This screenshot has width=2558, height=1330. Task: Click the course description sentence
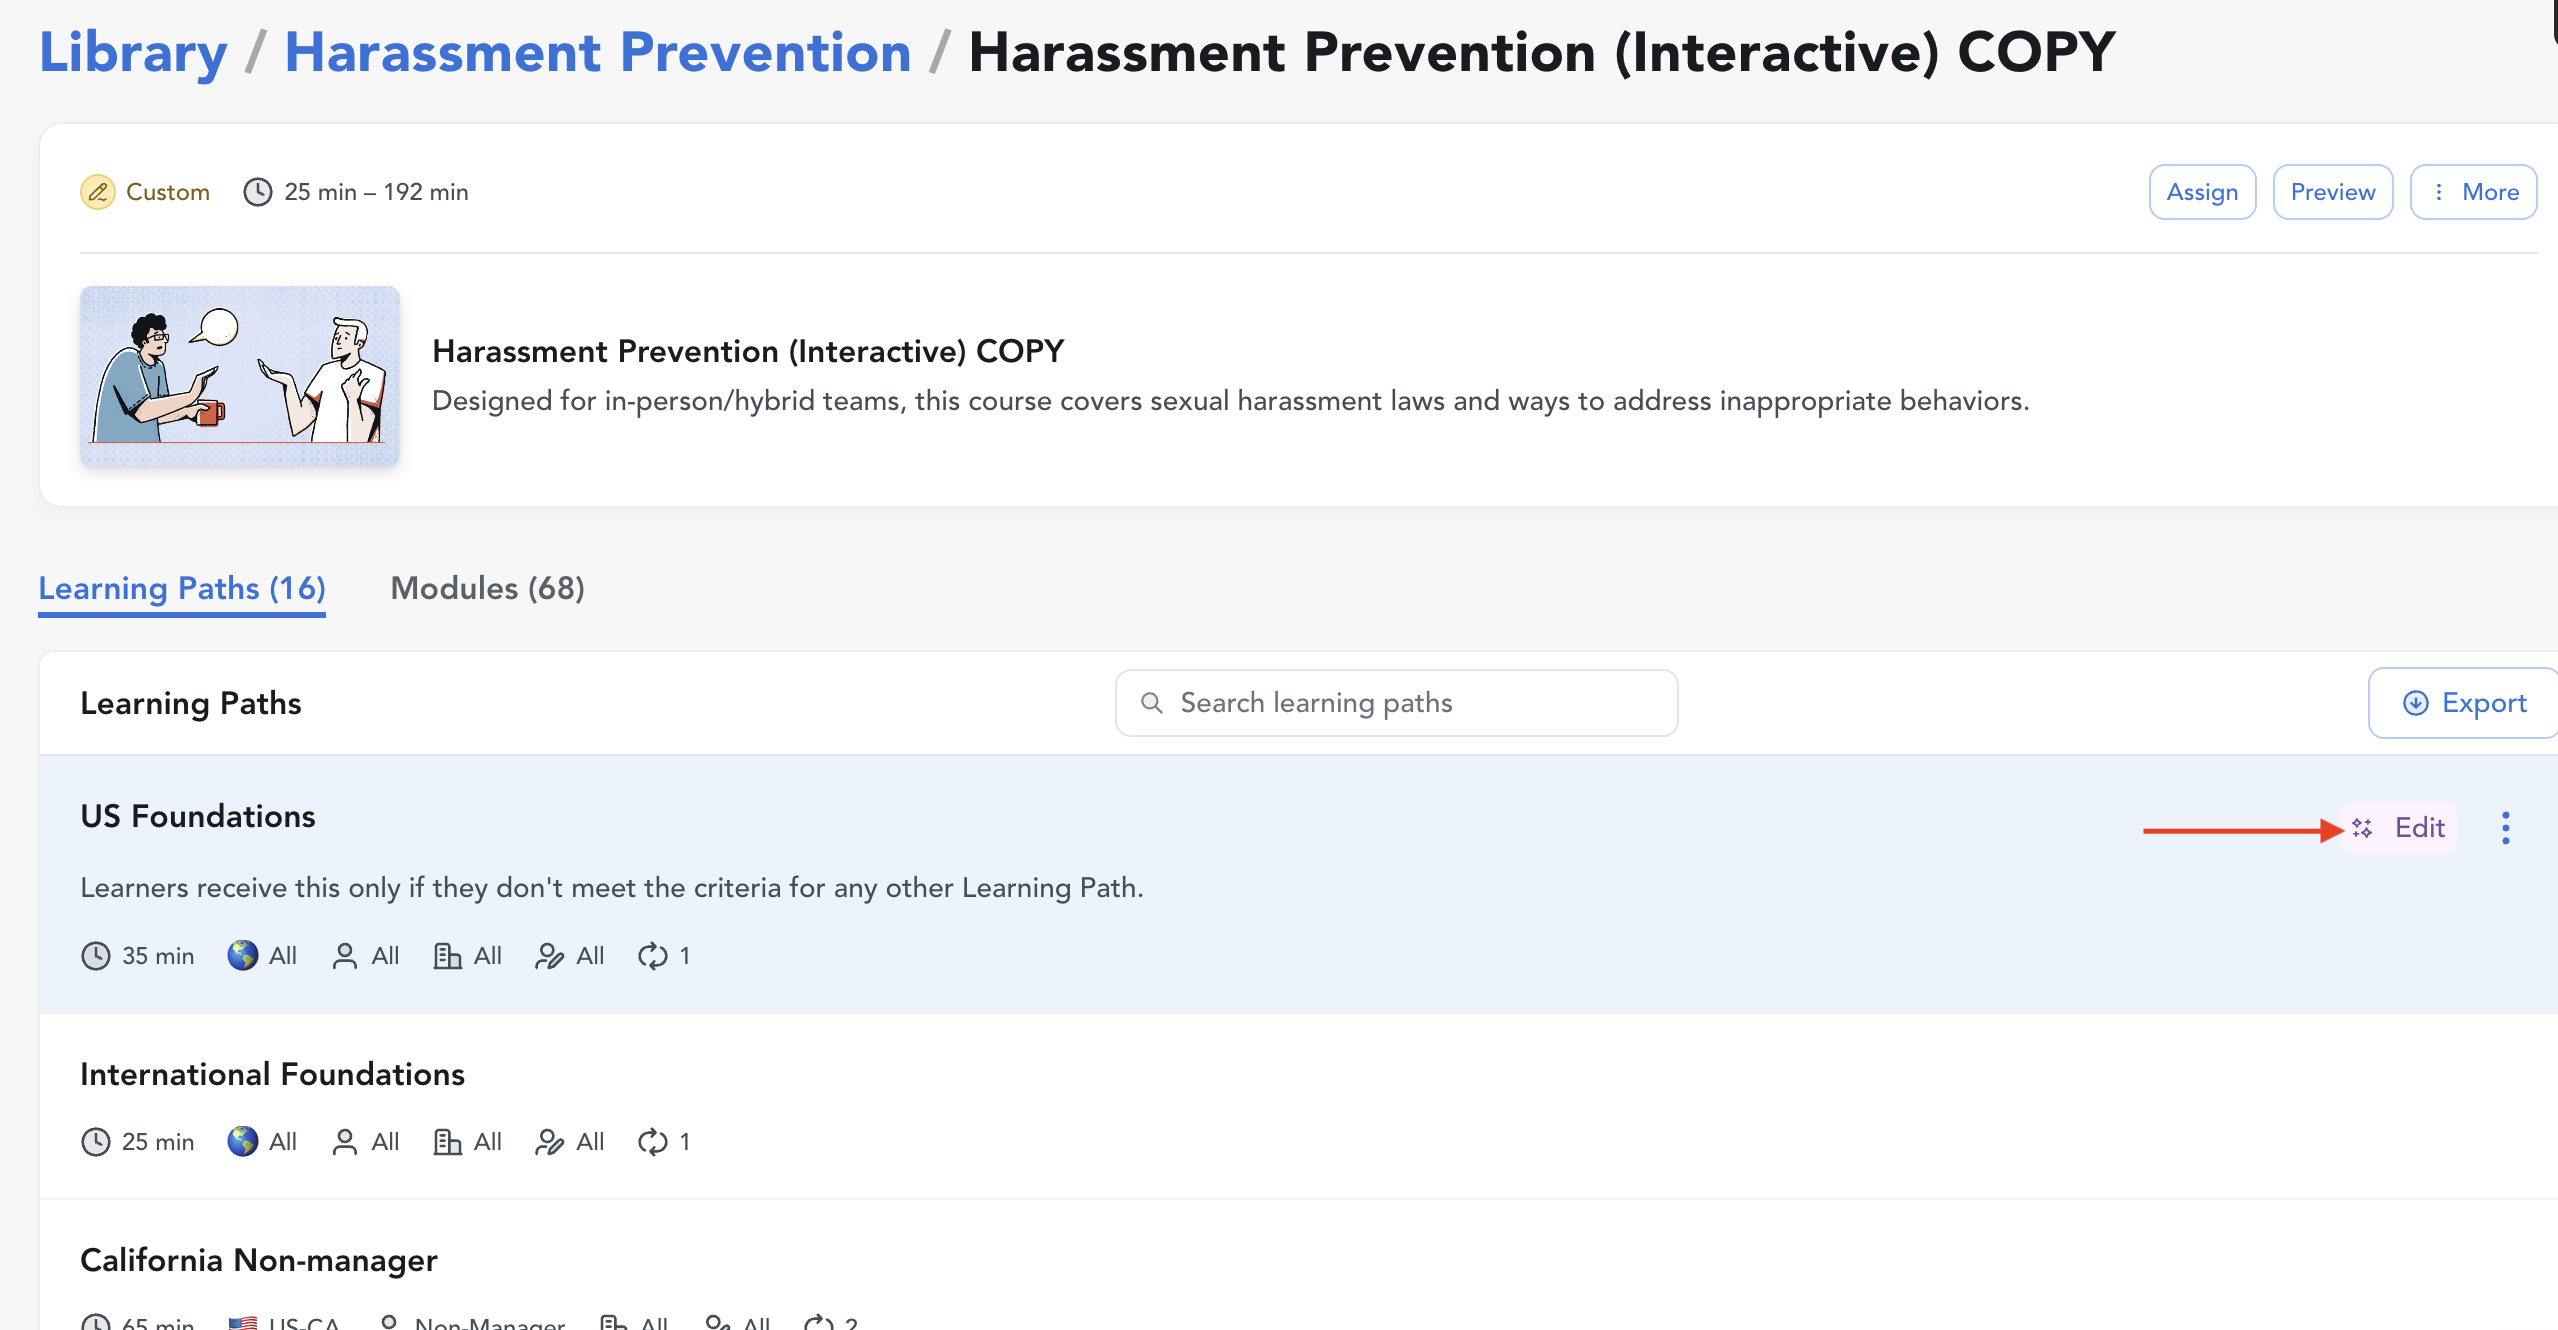[x=1231, y=401]
